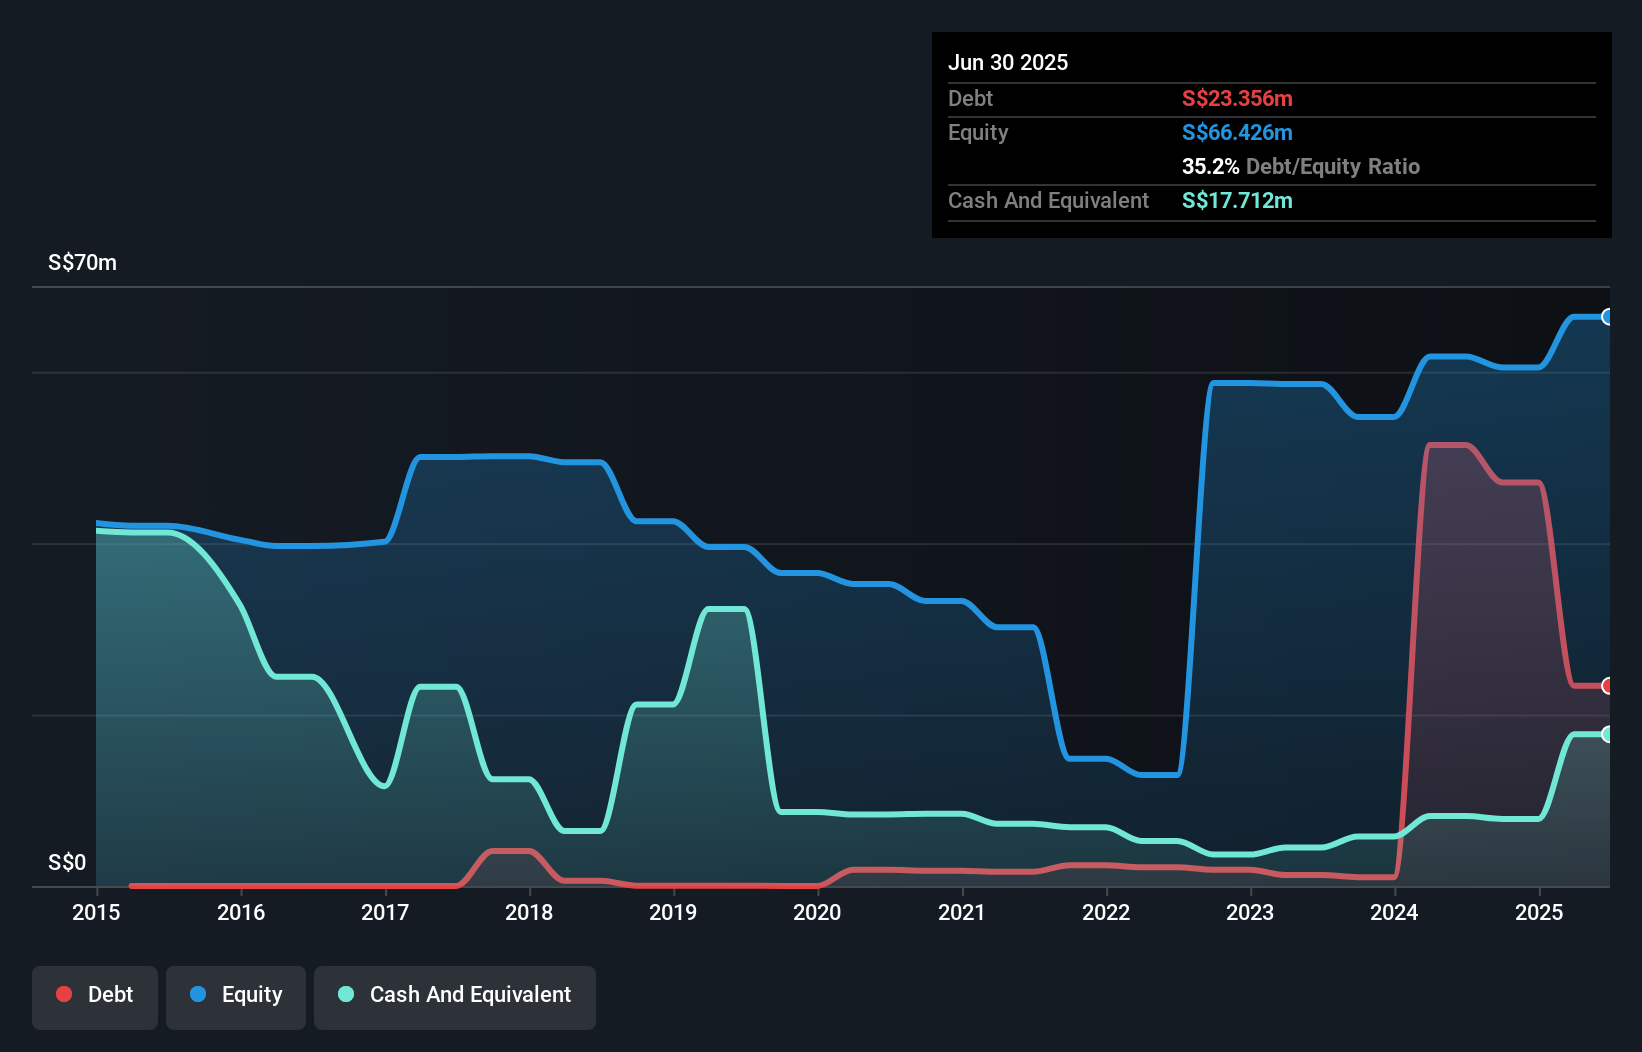Select the 2025 label on the x-axis

(1541, 913)
